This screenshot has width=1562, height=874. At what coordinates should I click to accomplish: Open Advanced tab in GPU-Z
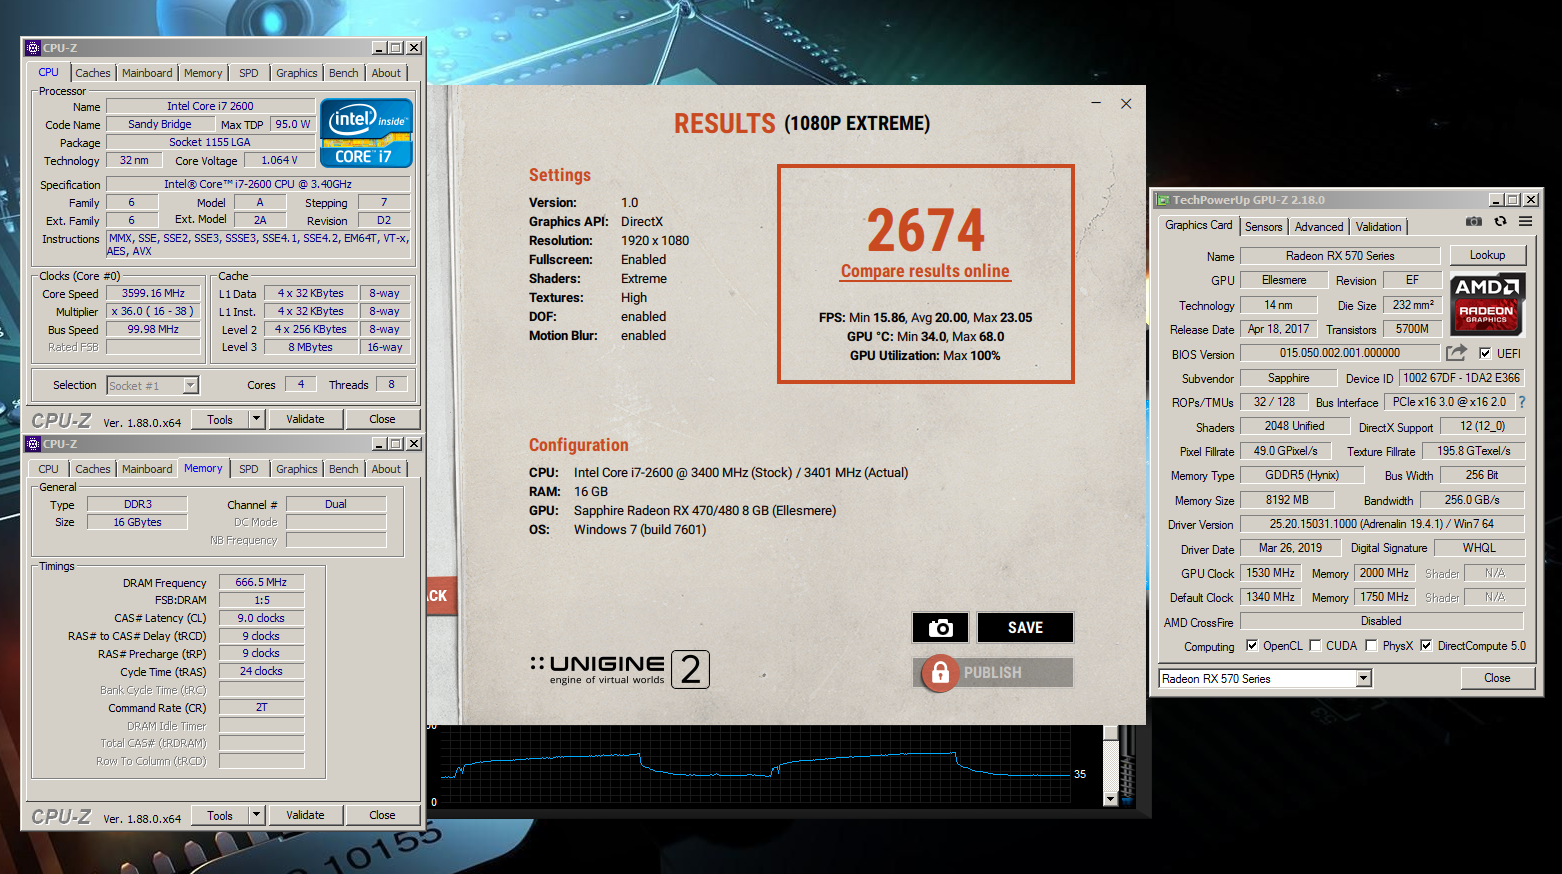pos(1319,227)
